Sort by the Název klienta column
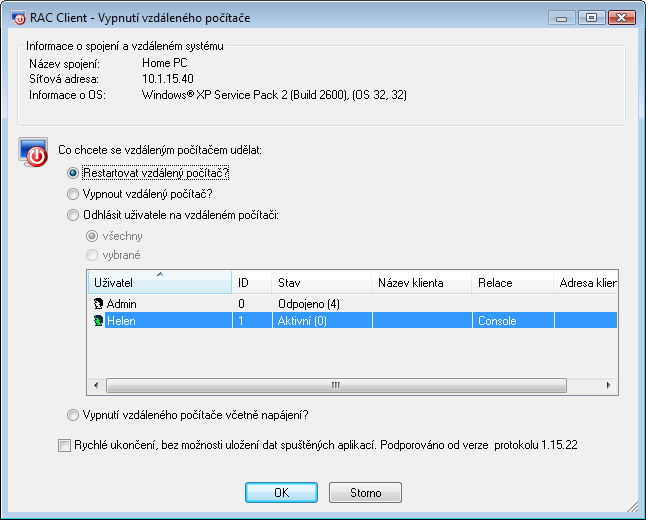The image size is (646, 520). point(421,282)
